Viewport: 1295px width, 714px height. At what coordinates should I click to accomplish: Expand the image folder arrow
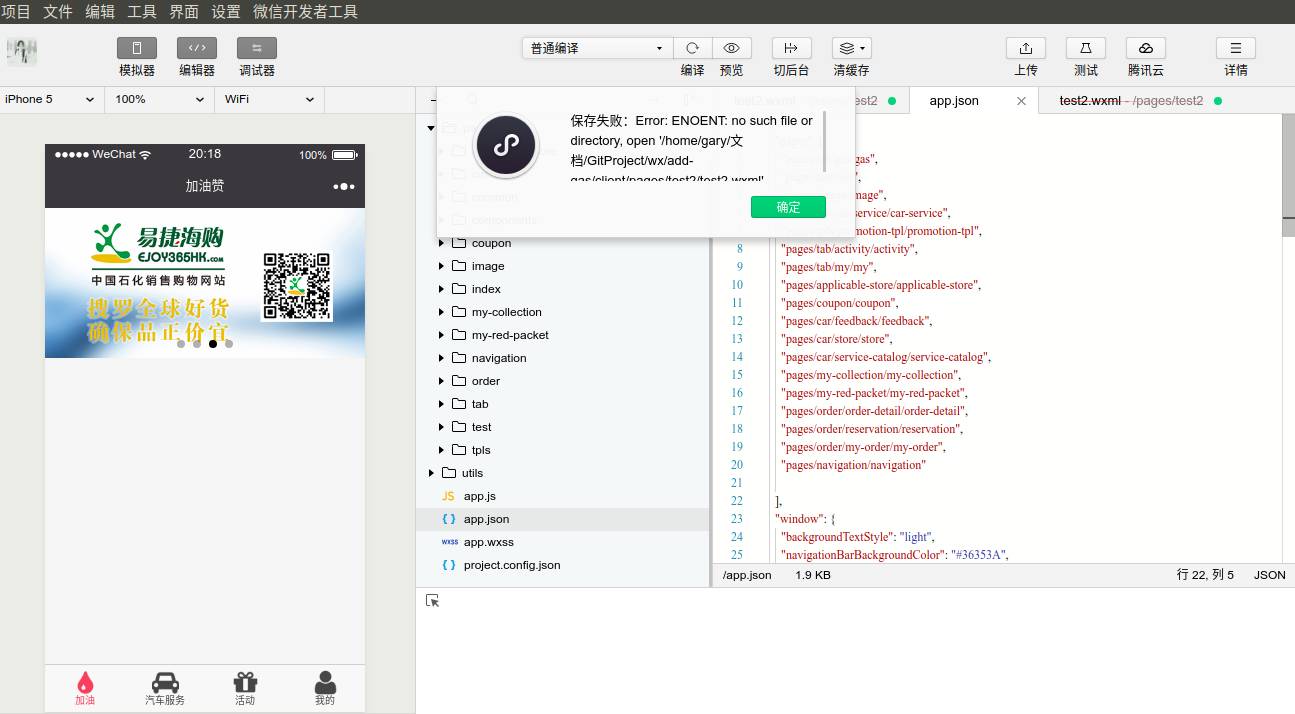click(441, 266)
